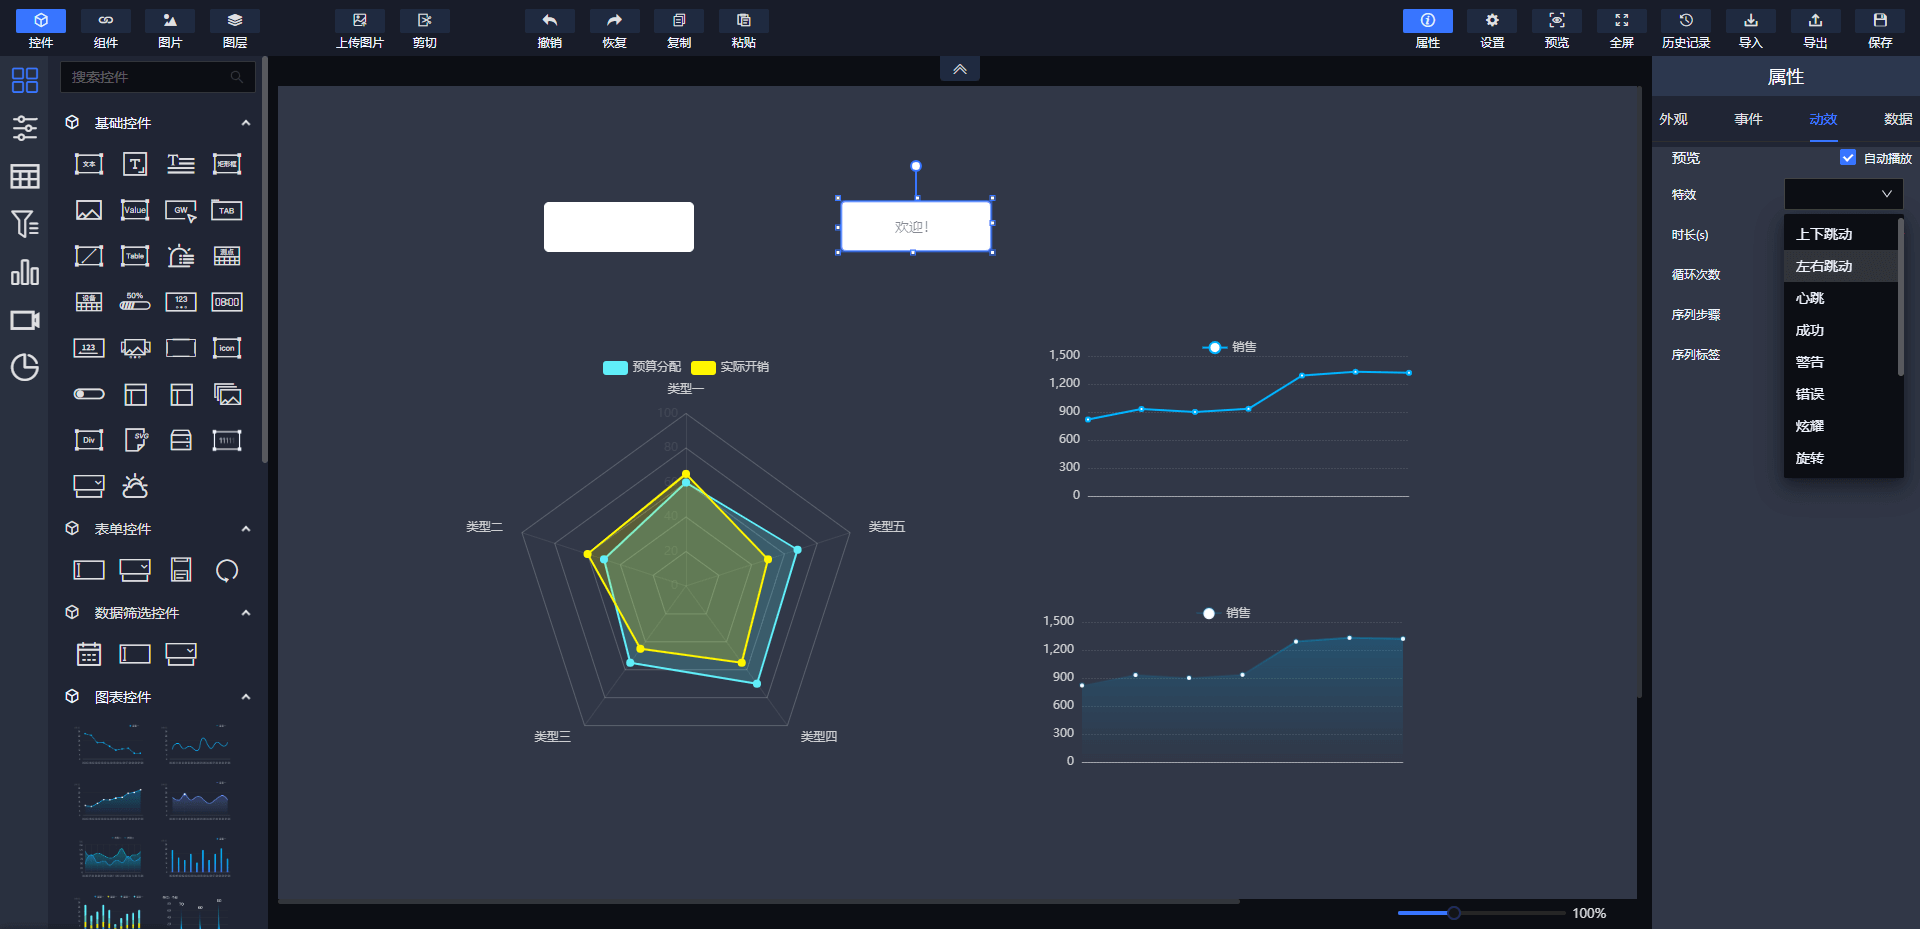Choose the Div container control
Viewport: 1920px width, 929px height.
[89, 440]
